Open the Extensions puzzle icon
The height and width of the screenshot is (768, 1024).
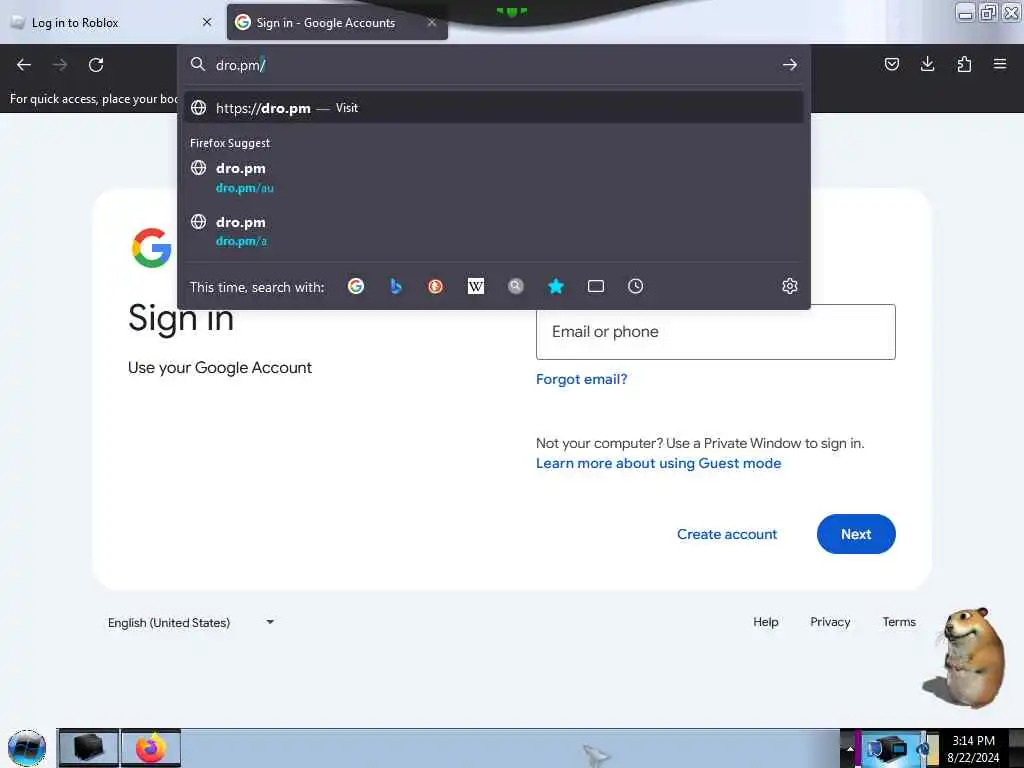[x=964, y=64]
